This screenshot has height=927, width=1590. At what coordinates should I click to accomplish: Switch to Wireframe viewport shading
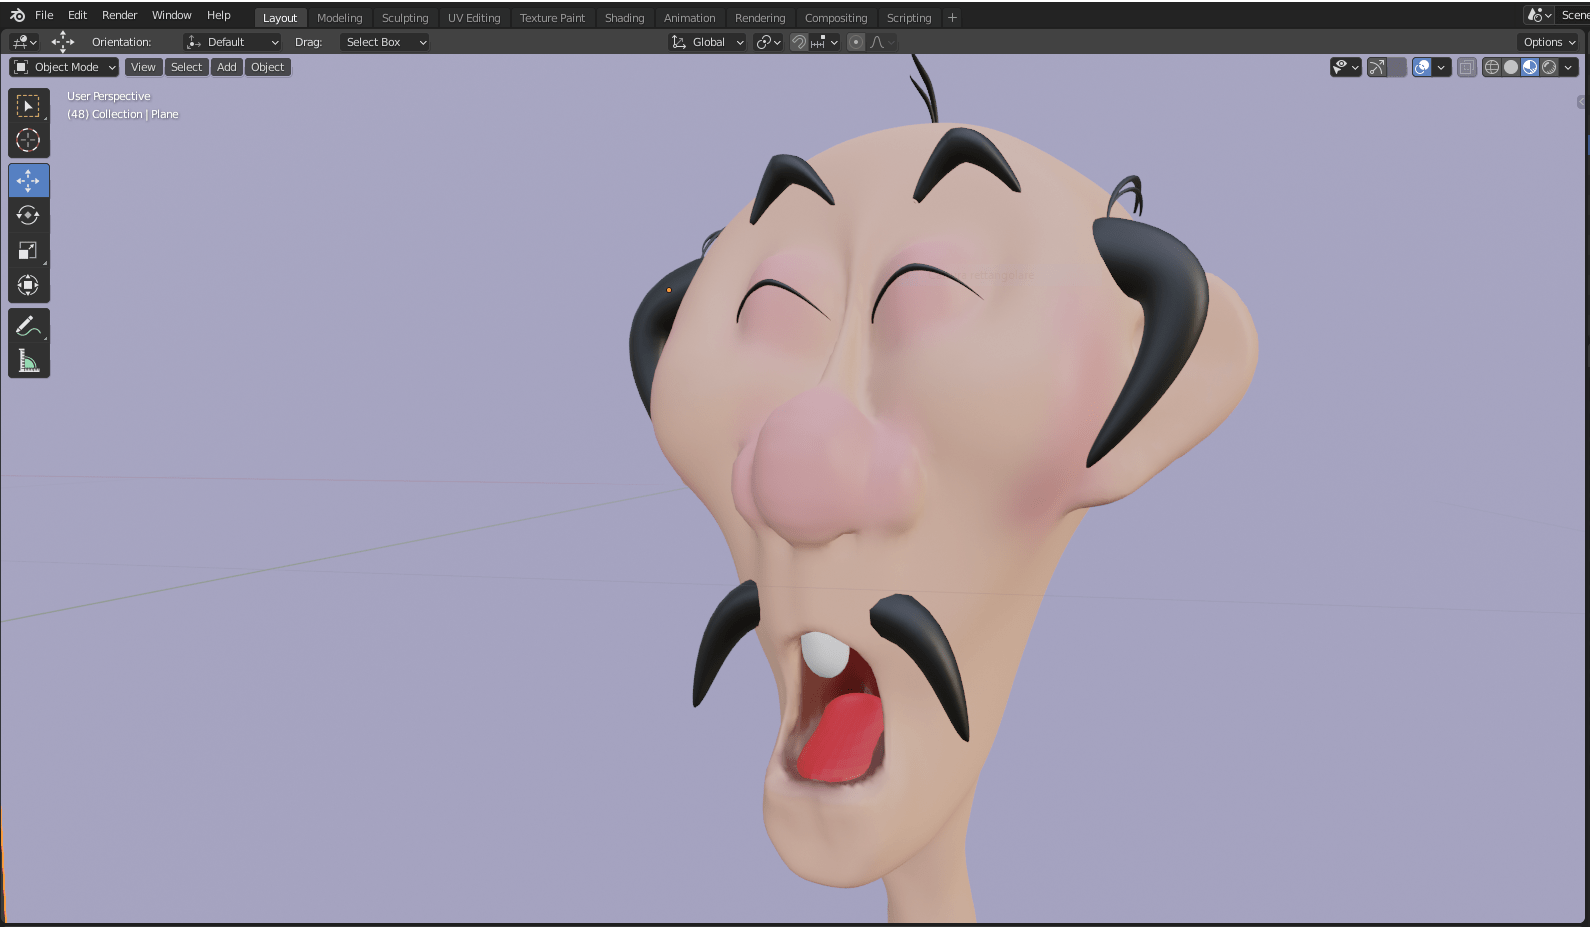pyautogui.click(x=1492, y=67)
